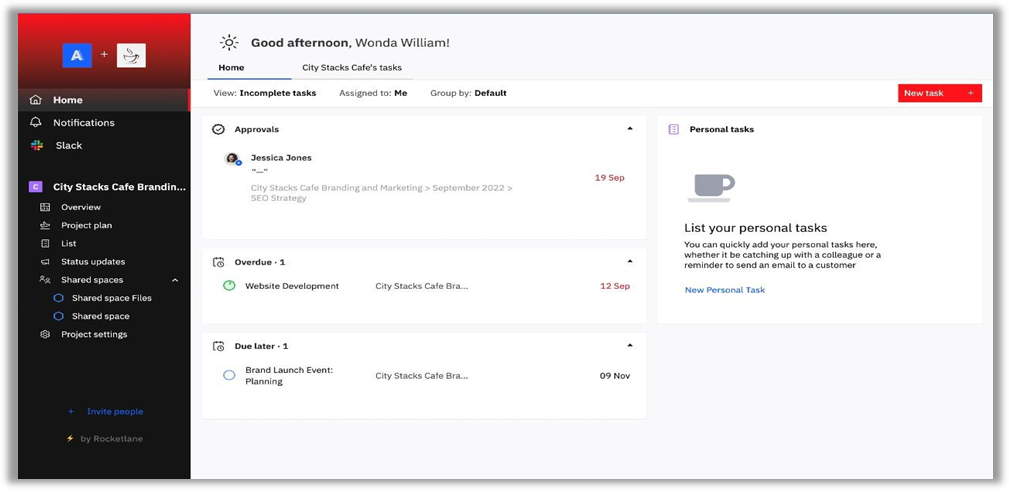Click the New Personal Task link
The image size is (1009, 492).
[724, 290]
